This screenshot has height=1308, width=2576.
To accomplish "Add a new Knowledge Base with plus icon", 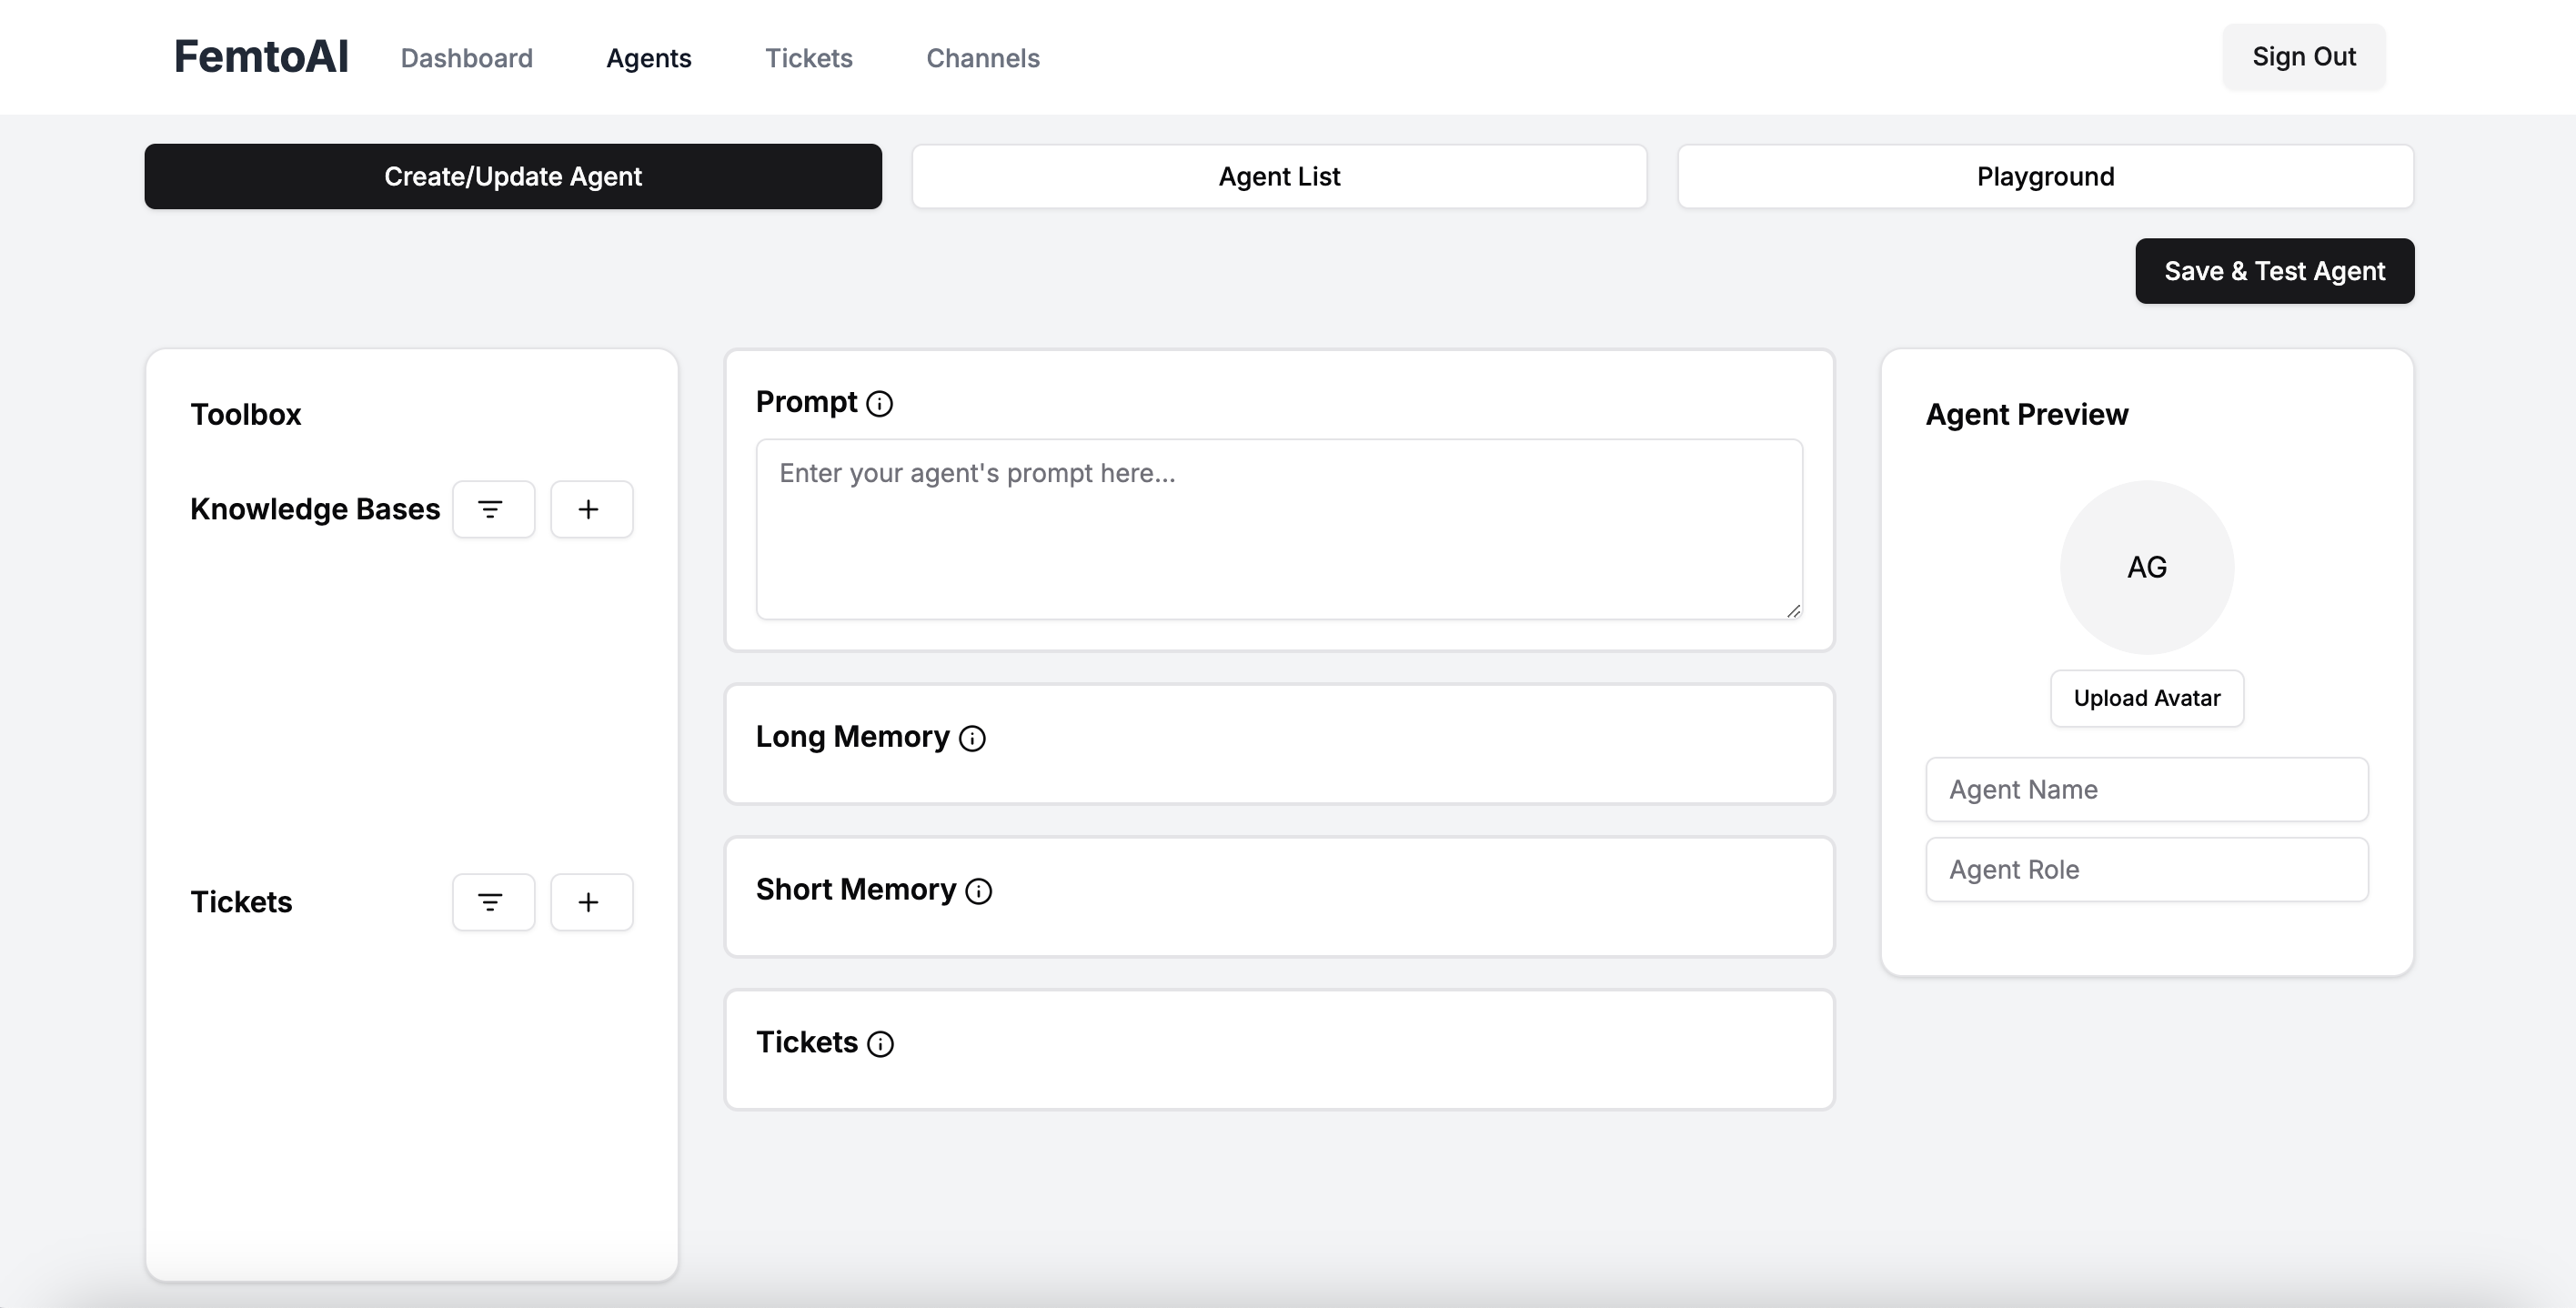I will [x=591, y=509].
